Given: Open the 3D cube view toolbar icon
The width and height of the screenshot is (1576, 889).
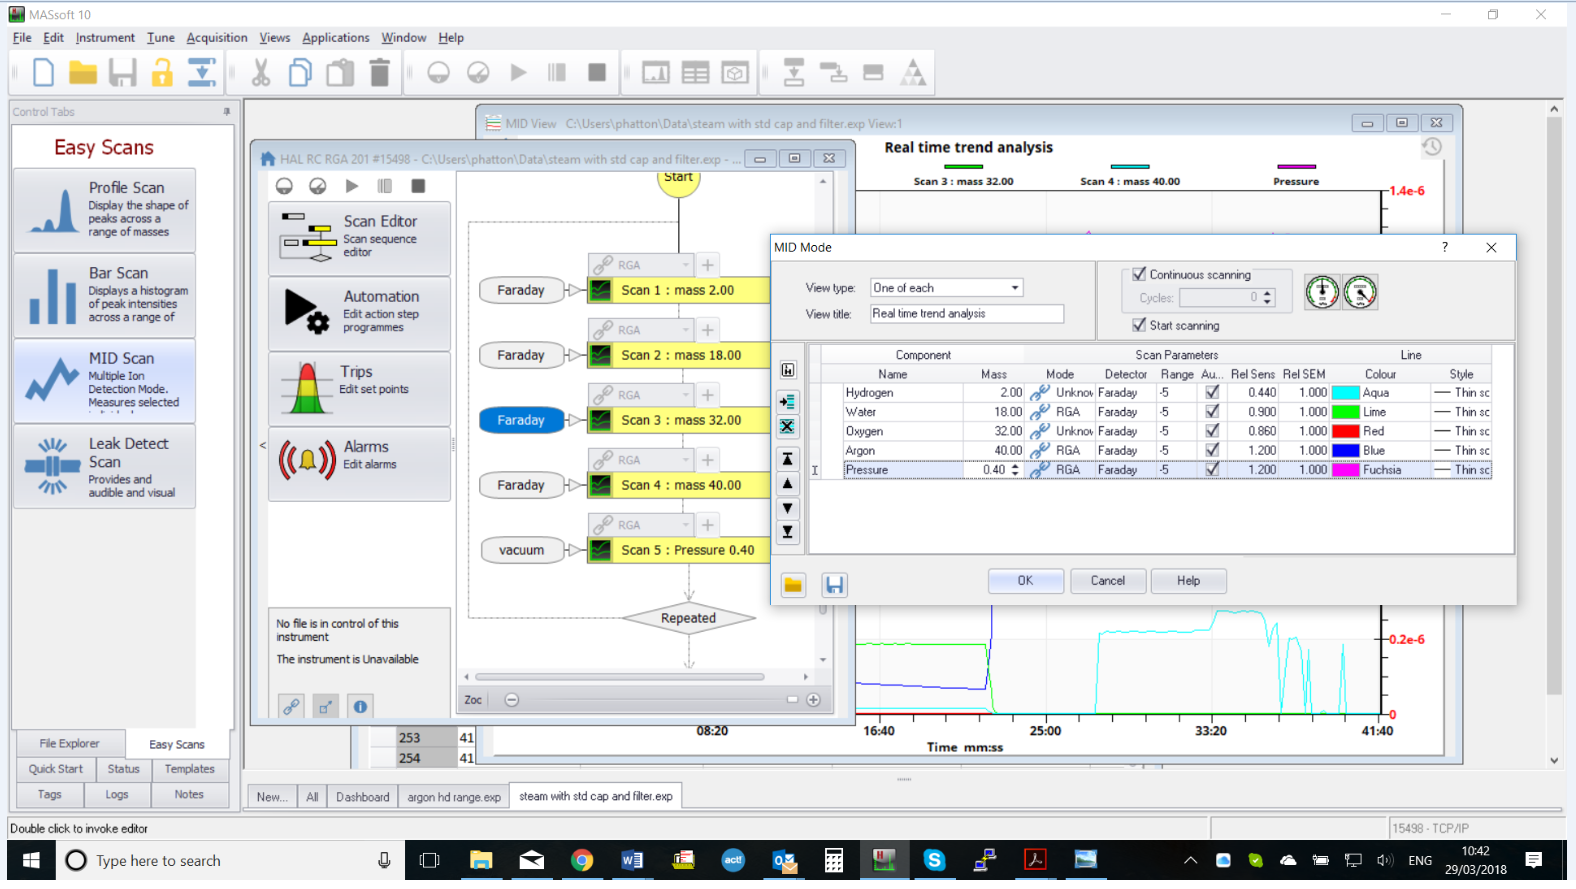Looking at the screenshot, I should point(735,72).
